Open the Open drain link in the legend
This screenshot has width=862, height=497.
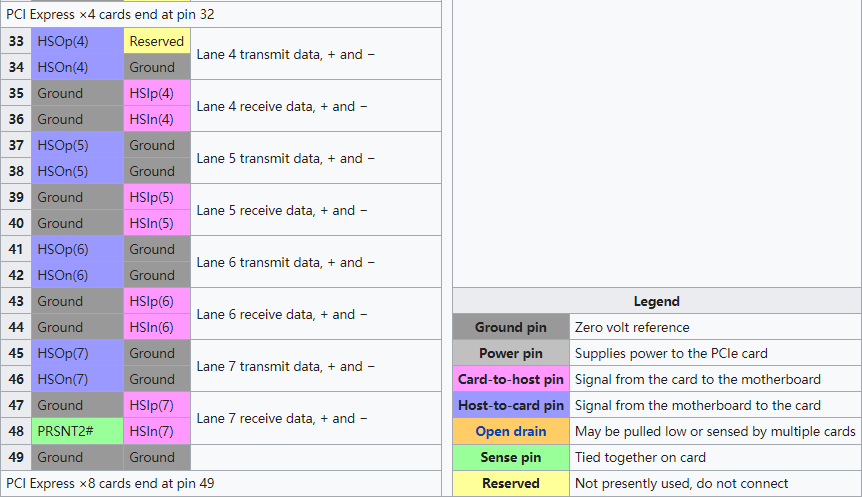(511, 432)
